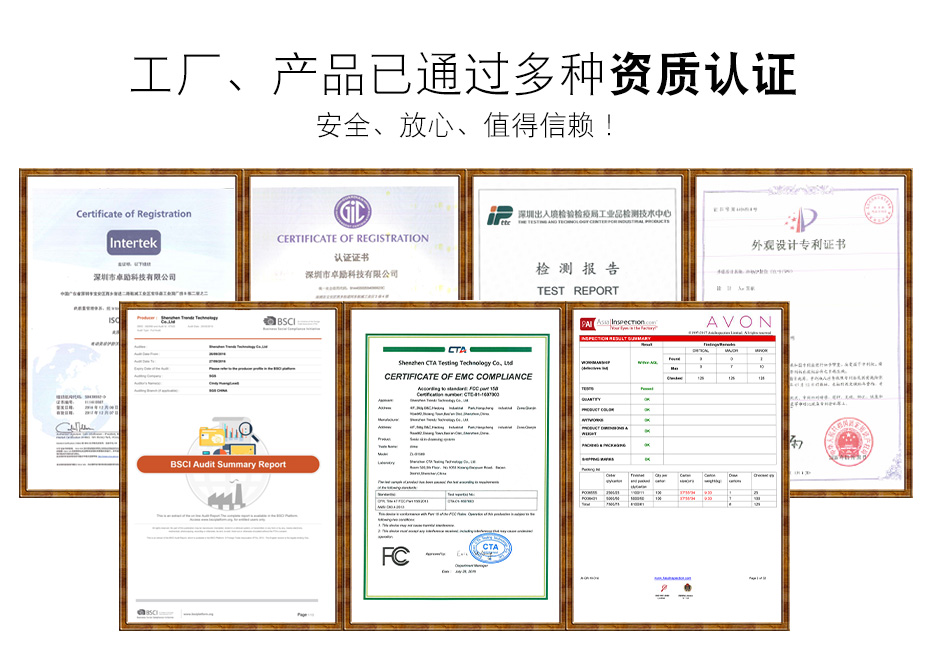This screenshot has height=653, width=930.
Task: Click the subtitle 安全、放心、值得信赖！
Action: click(x=465, y=125)
